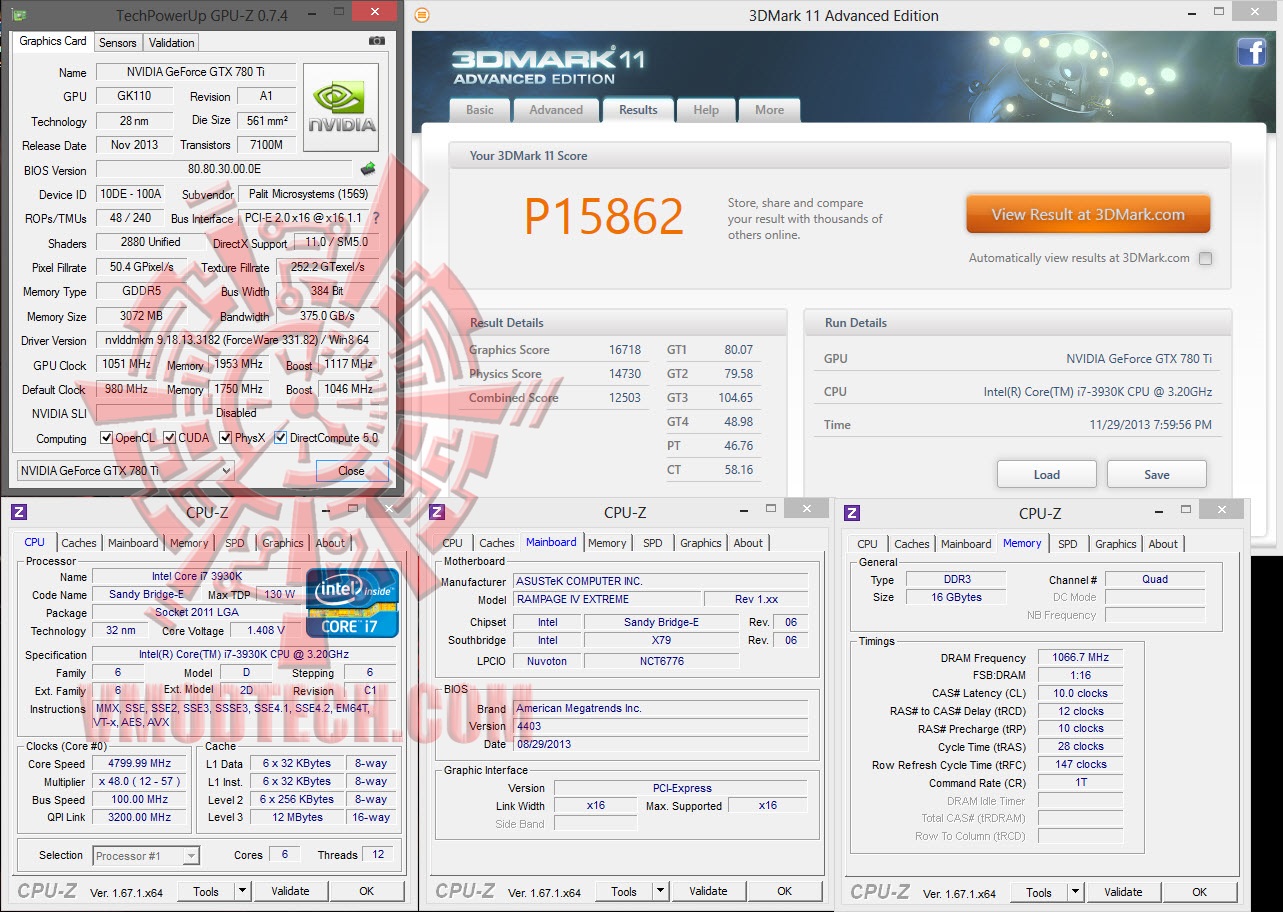The height and width of the screenshot is (912, 1283).
Task: Click Z icon of CPU-Z Memory window
Action: tap(852, 513)
